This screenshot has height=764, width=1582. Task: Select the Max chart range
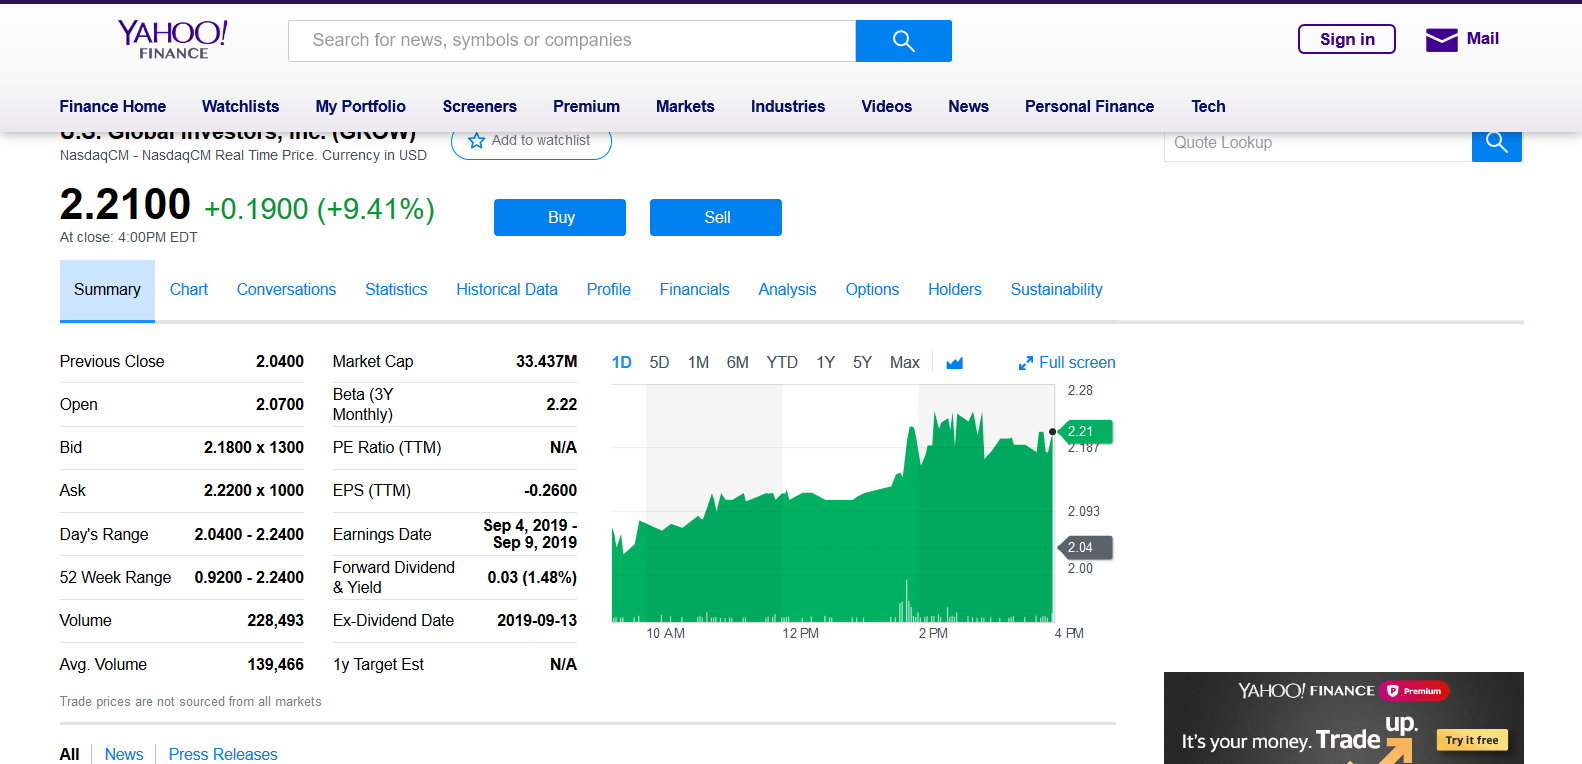click(904, 363)
